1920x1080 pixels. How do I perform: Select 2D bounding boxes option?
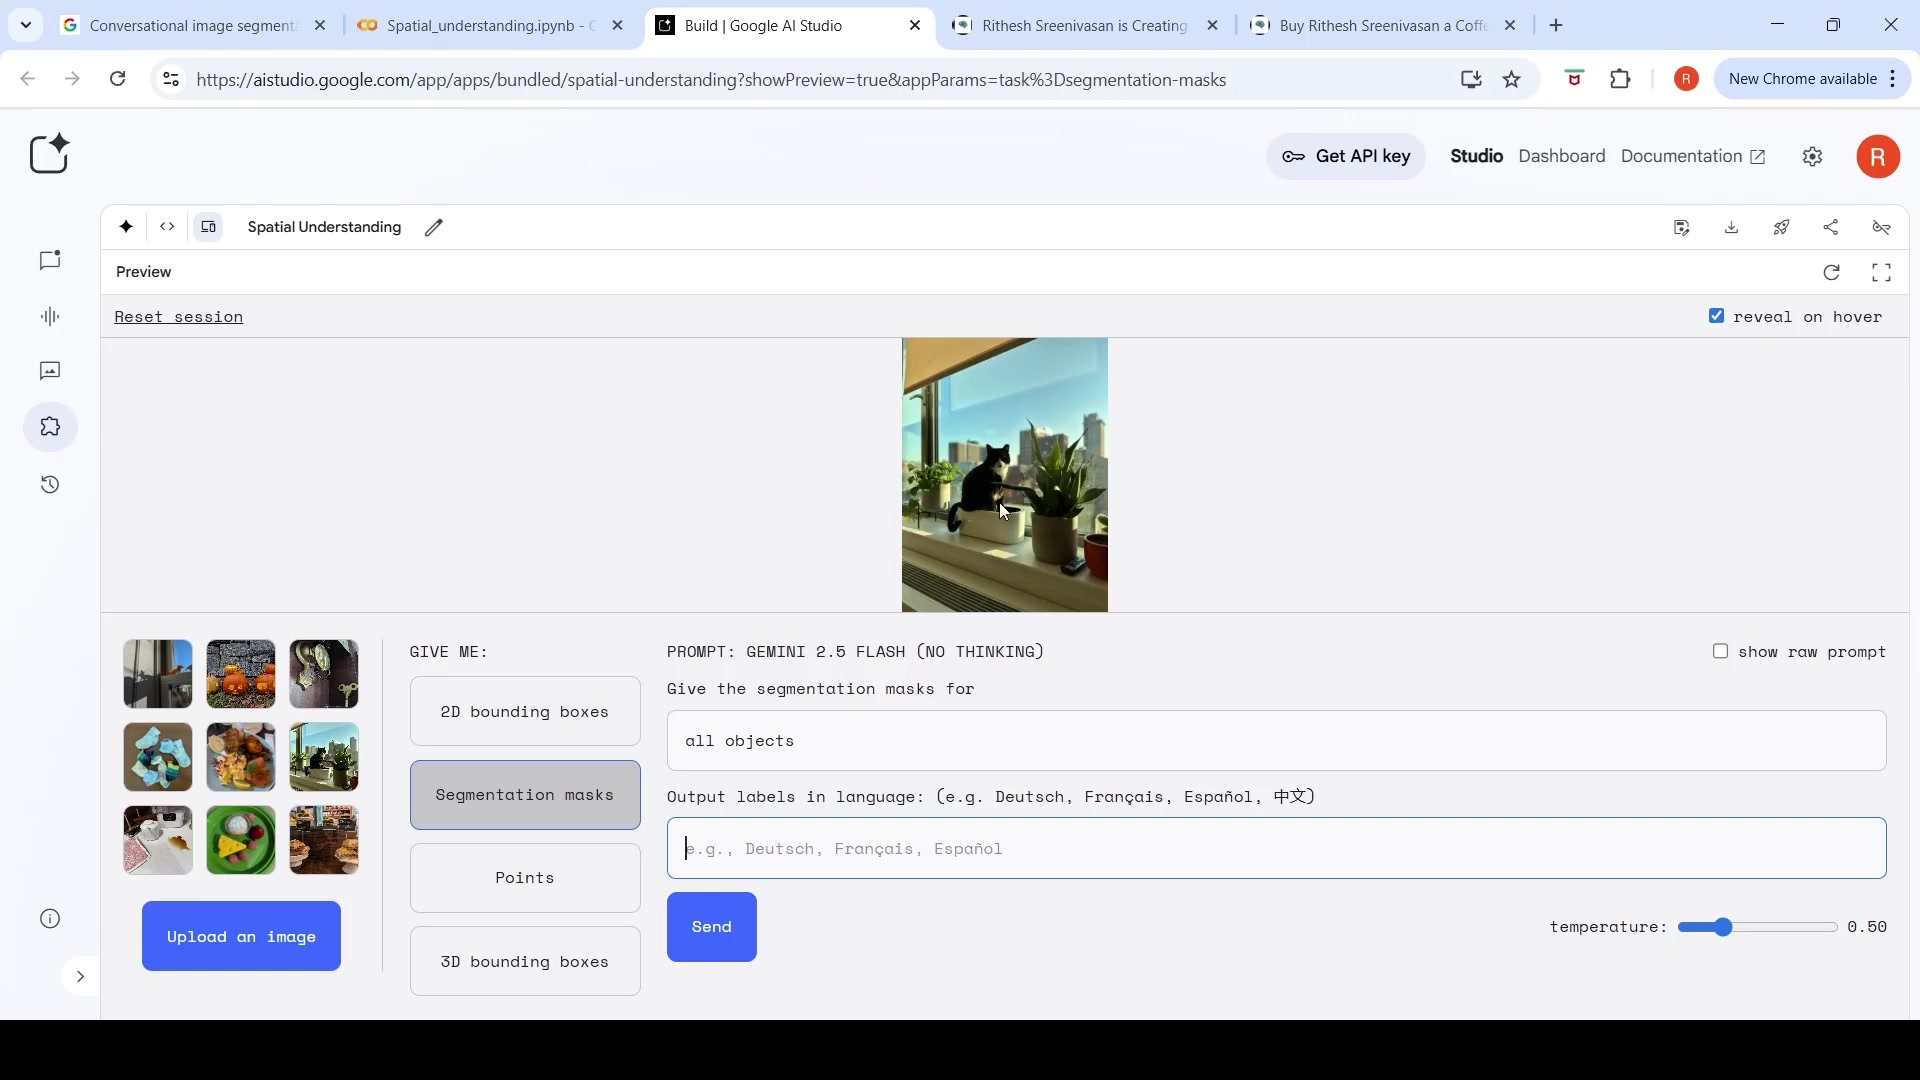[x=525, y=712]
